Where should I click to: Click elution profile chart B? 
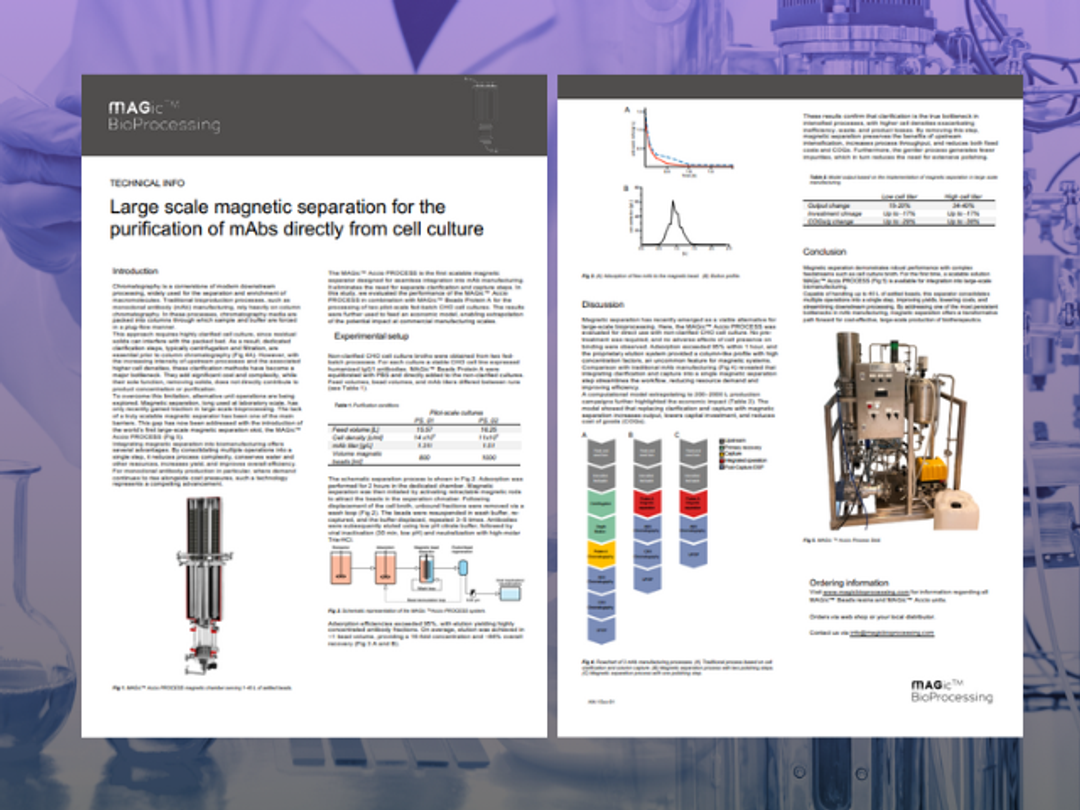[x=677, y=218]
